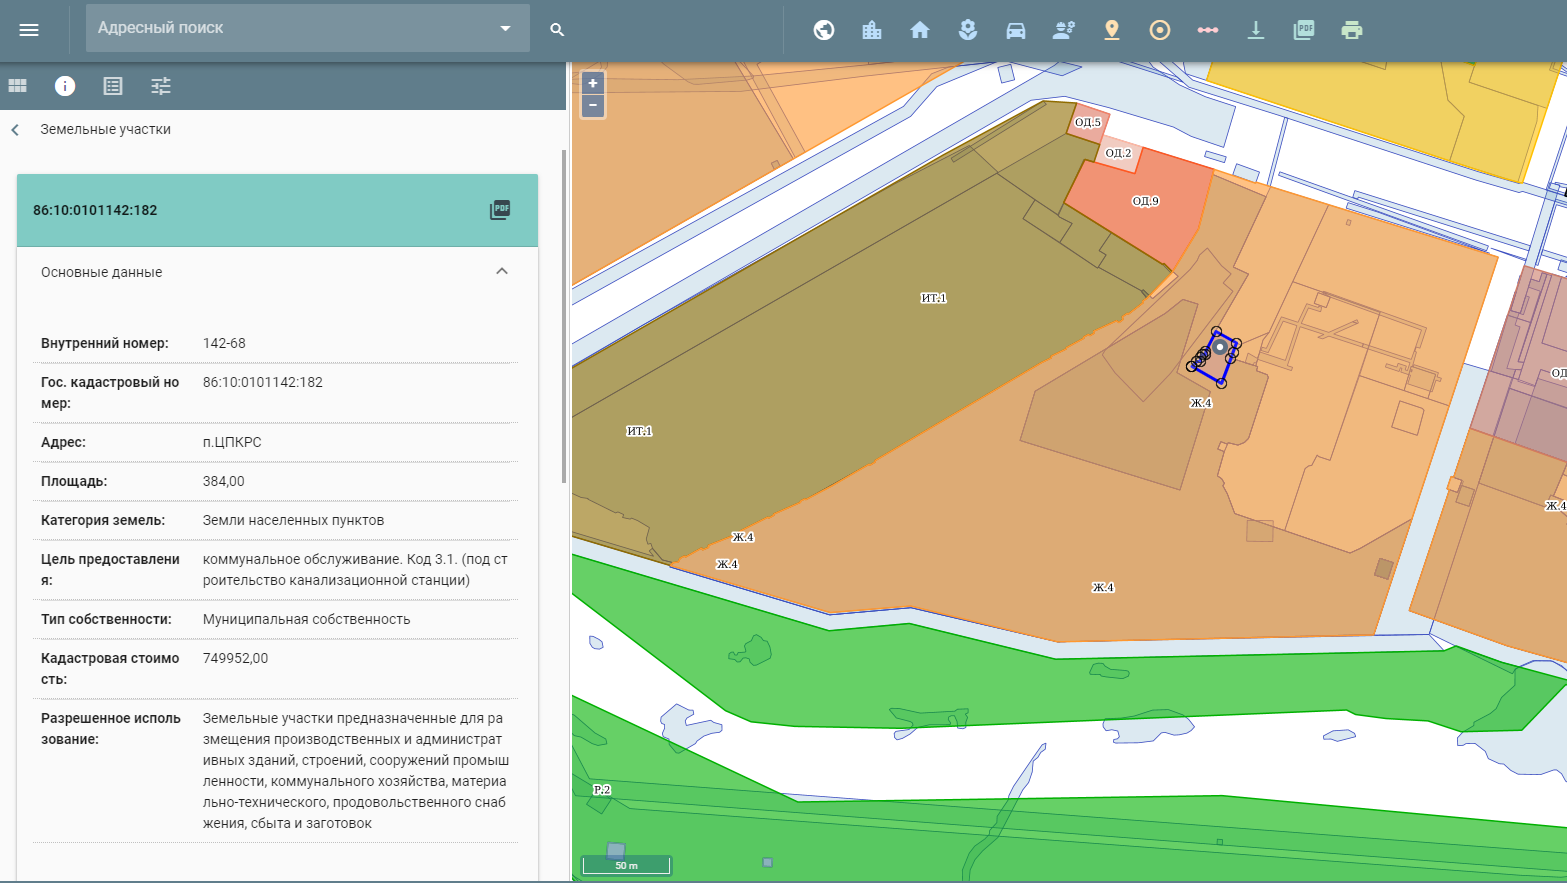
Task: Click the worker with gears icon
Action: 1064,30
